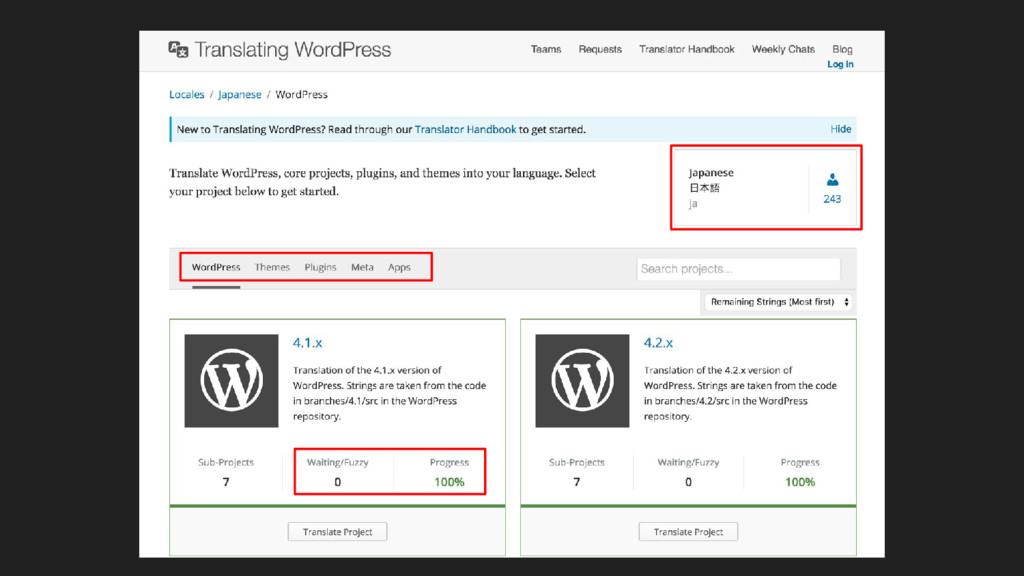Click the 100% progress of 4.2.x
The image size is (1024, 576).
pyautogui.click(x=800, y=482)
